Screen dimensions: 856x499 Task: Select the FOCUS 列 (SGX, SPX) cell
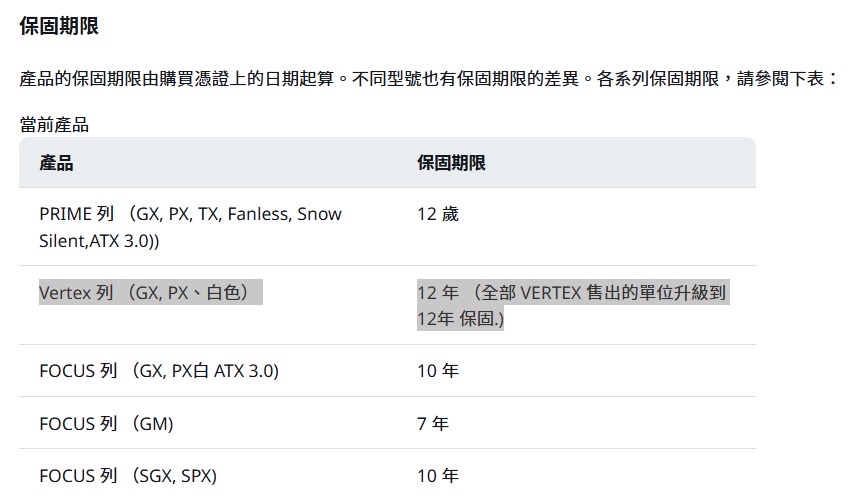tap(128, 476)
